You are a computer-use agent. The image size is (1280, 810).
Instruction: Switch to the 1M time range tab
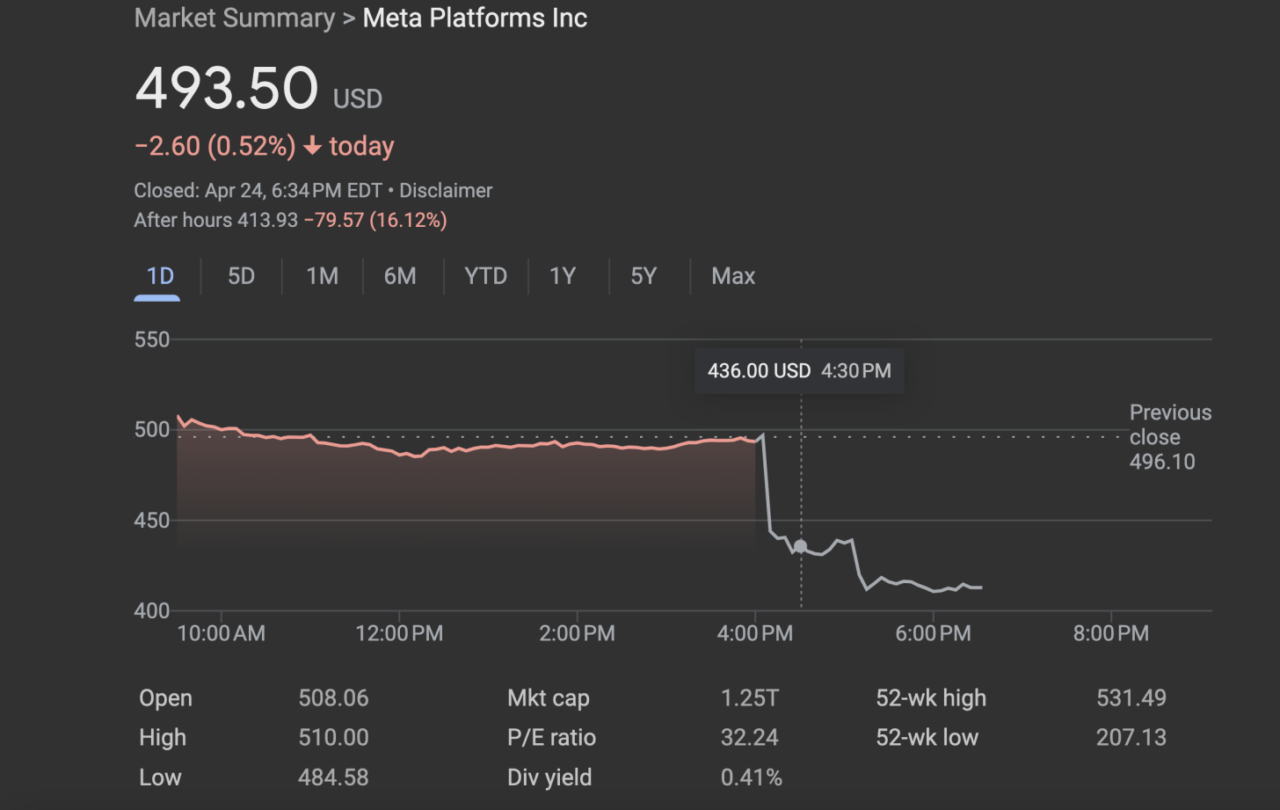(322, 276)
